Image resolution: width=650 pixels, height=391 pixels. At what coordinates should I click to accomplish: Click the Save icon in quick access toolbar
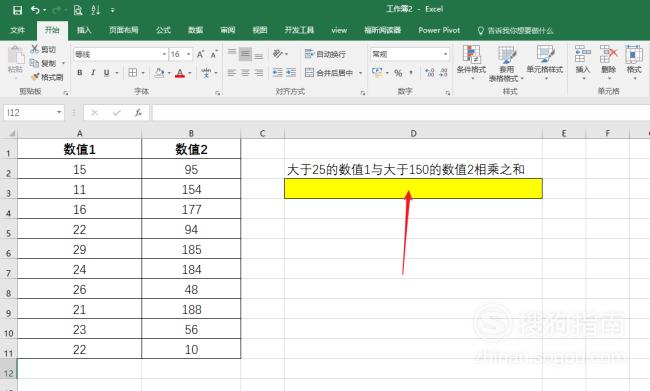point(17,10)
